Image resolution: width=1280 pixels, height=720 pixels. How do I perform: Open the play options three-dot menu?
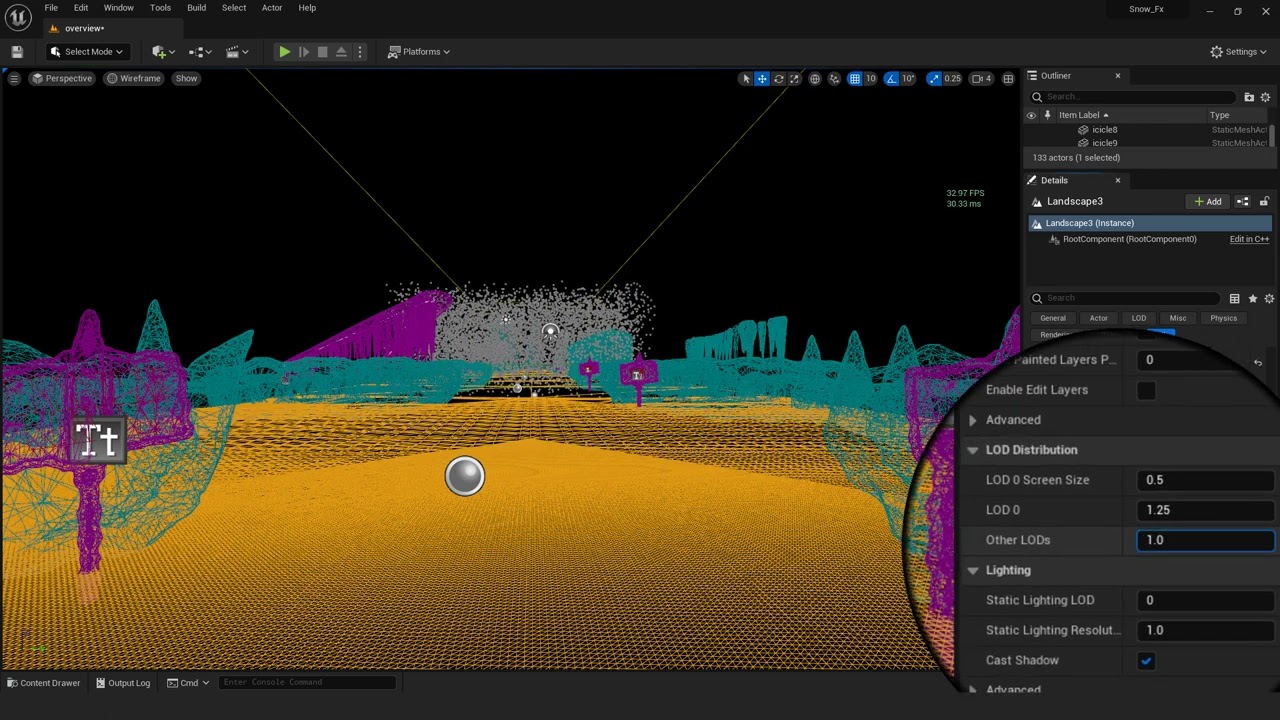360,52
